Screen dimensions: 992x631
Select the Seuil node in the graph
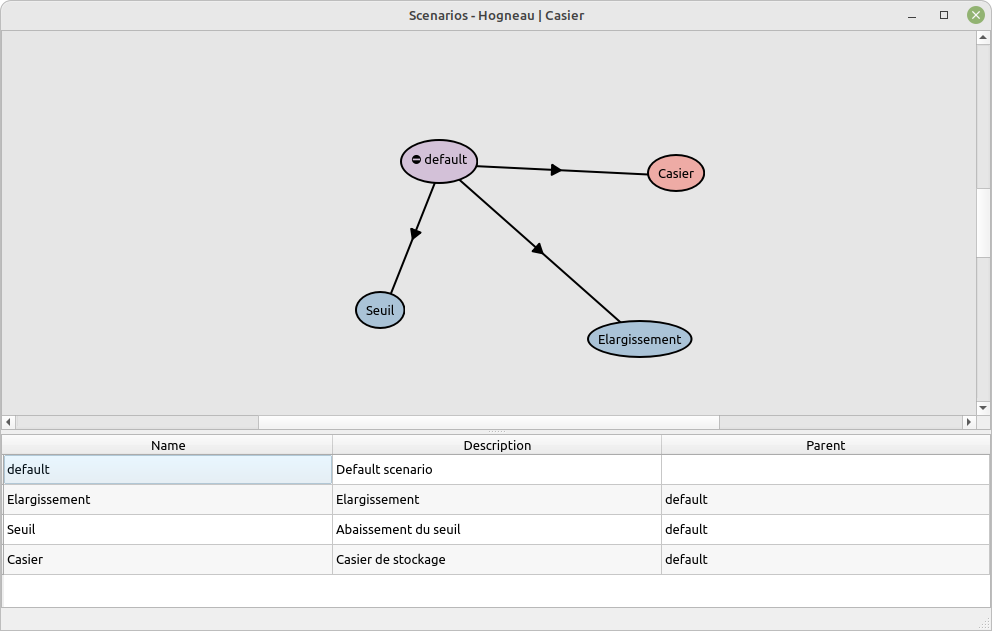tap(380, 310)
